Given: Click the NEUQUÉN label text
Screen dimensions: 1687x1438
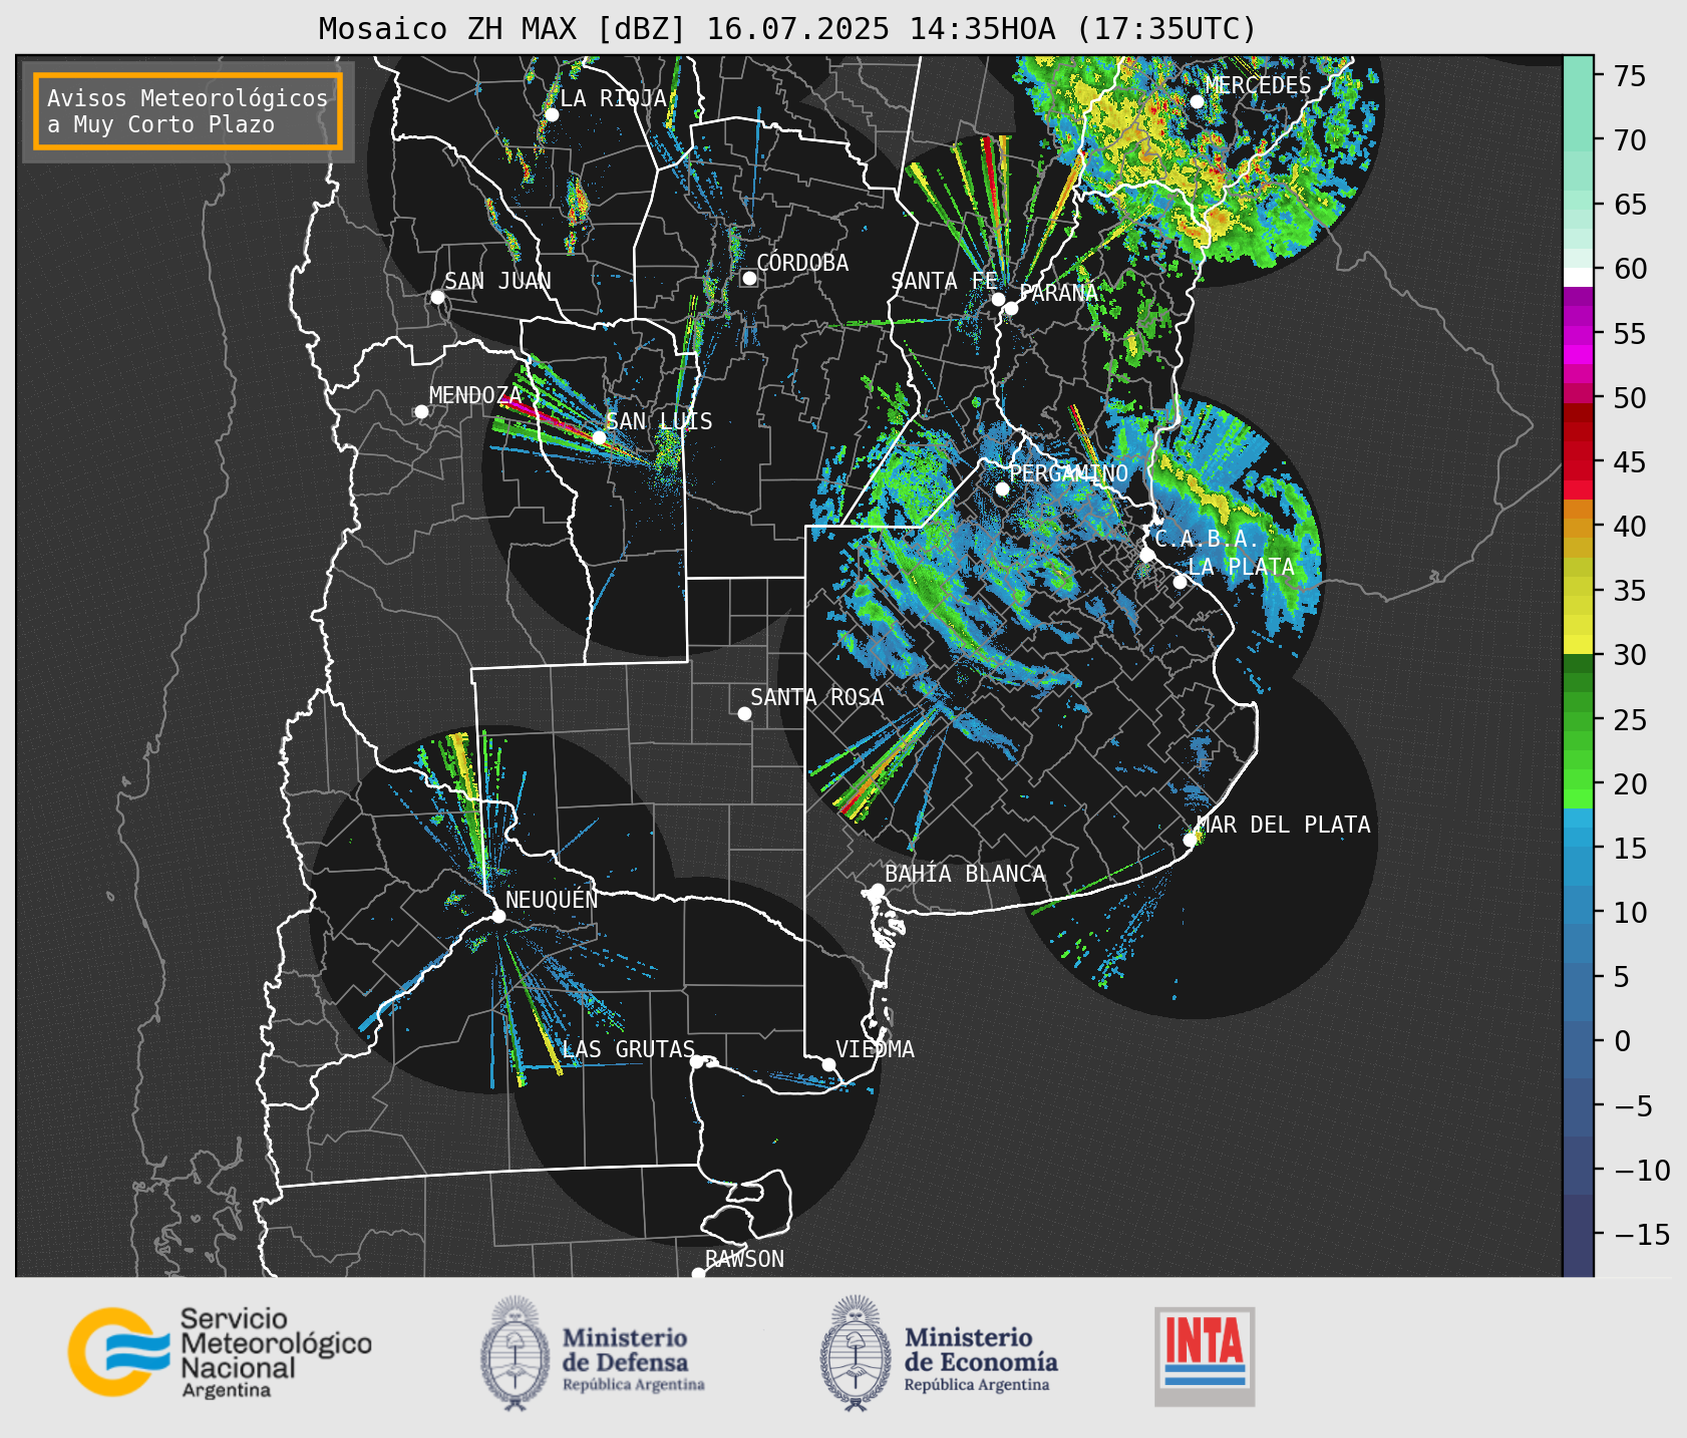Looking at the screenshot, I should pos(551,899).
